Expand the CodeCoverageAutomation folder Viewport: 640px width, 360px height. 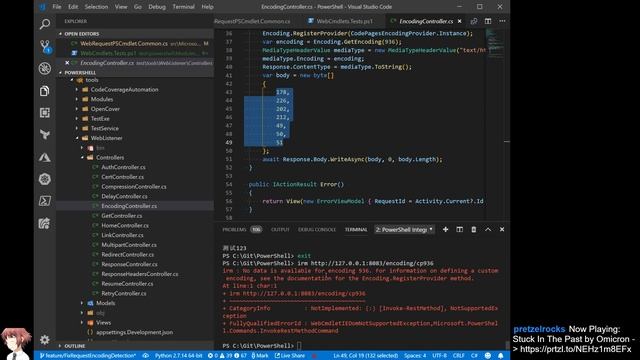click(x=124, y=89)
